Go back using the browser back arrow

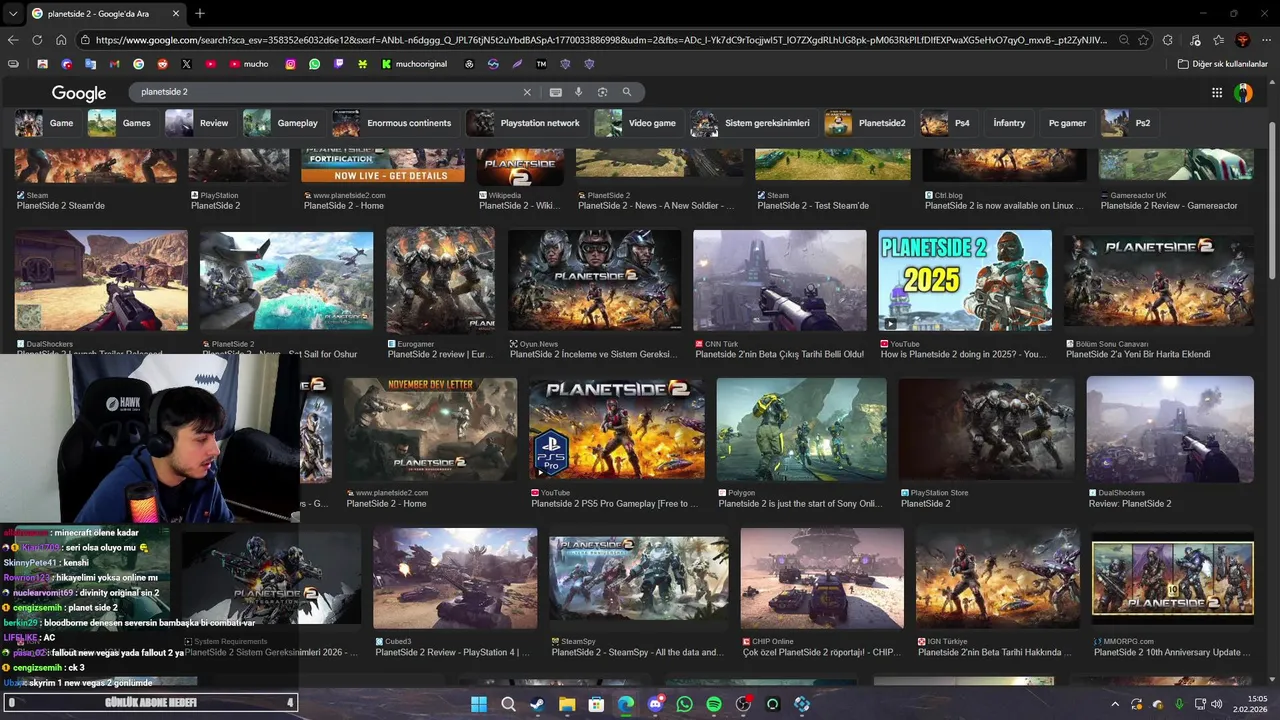[13, 40]
